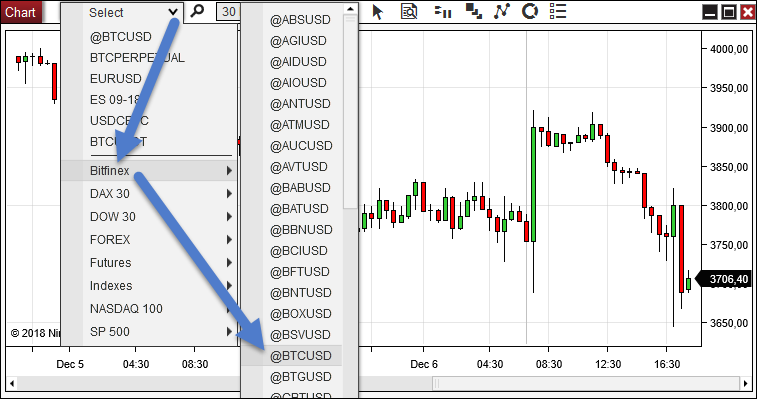The width and height of the screenshot is (757, 399).
Task: Click the magnifying glass search icon
Action: (196, 11)
